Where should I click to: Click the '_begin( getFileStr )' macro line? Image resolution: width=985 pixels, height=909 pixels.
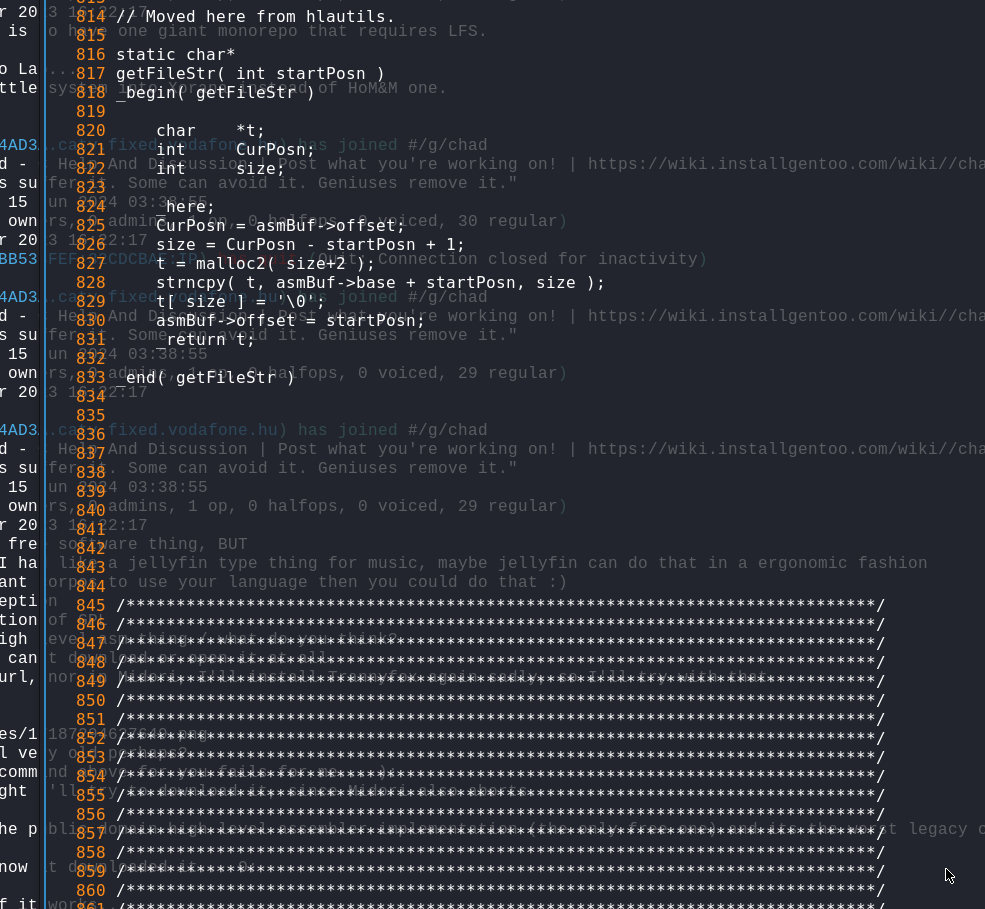click(215, 92)
